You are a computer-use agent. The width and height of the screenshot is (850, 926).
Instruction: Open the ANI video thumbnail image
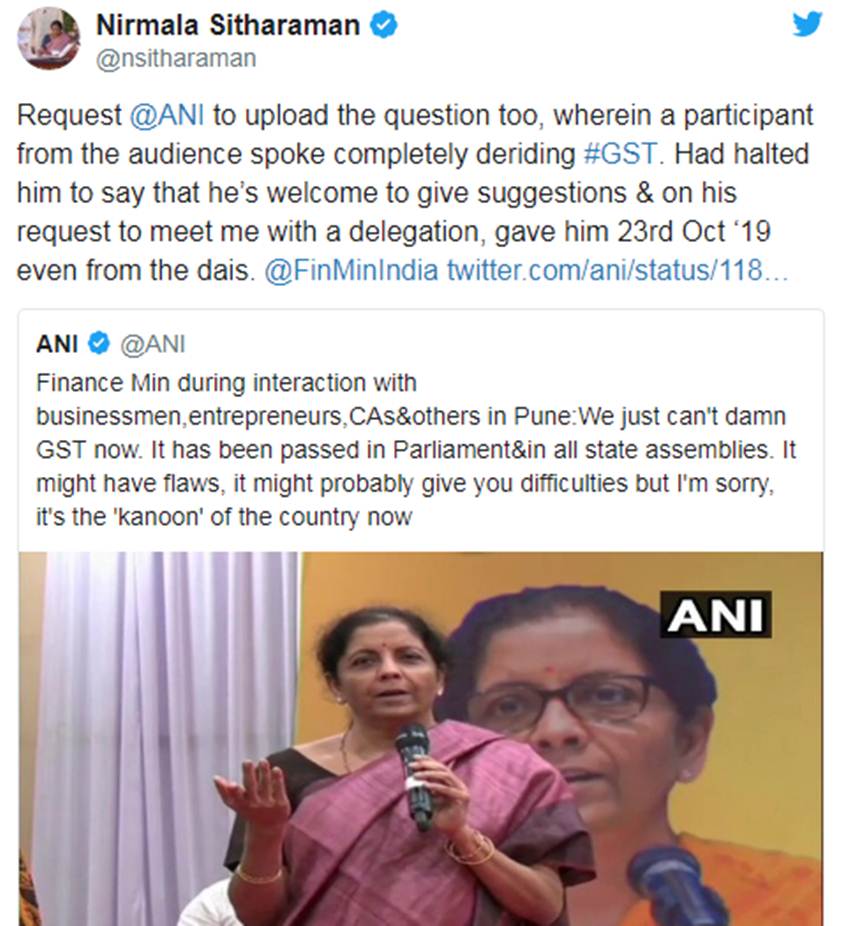pos(421,739)
